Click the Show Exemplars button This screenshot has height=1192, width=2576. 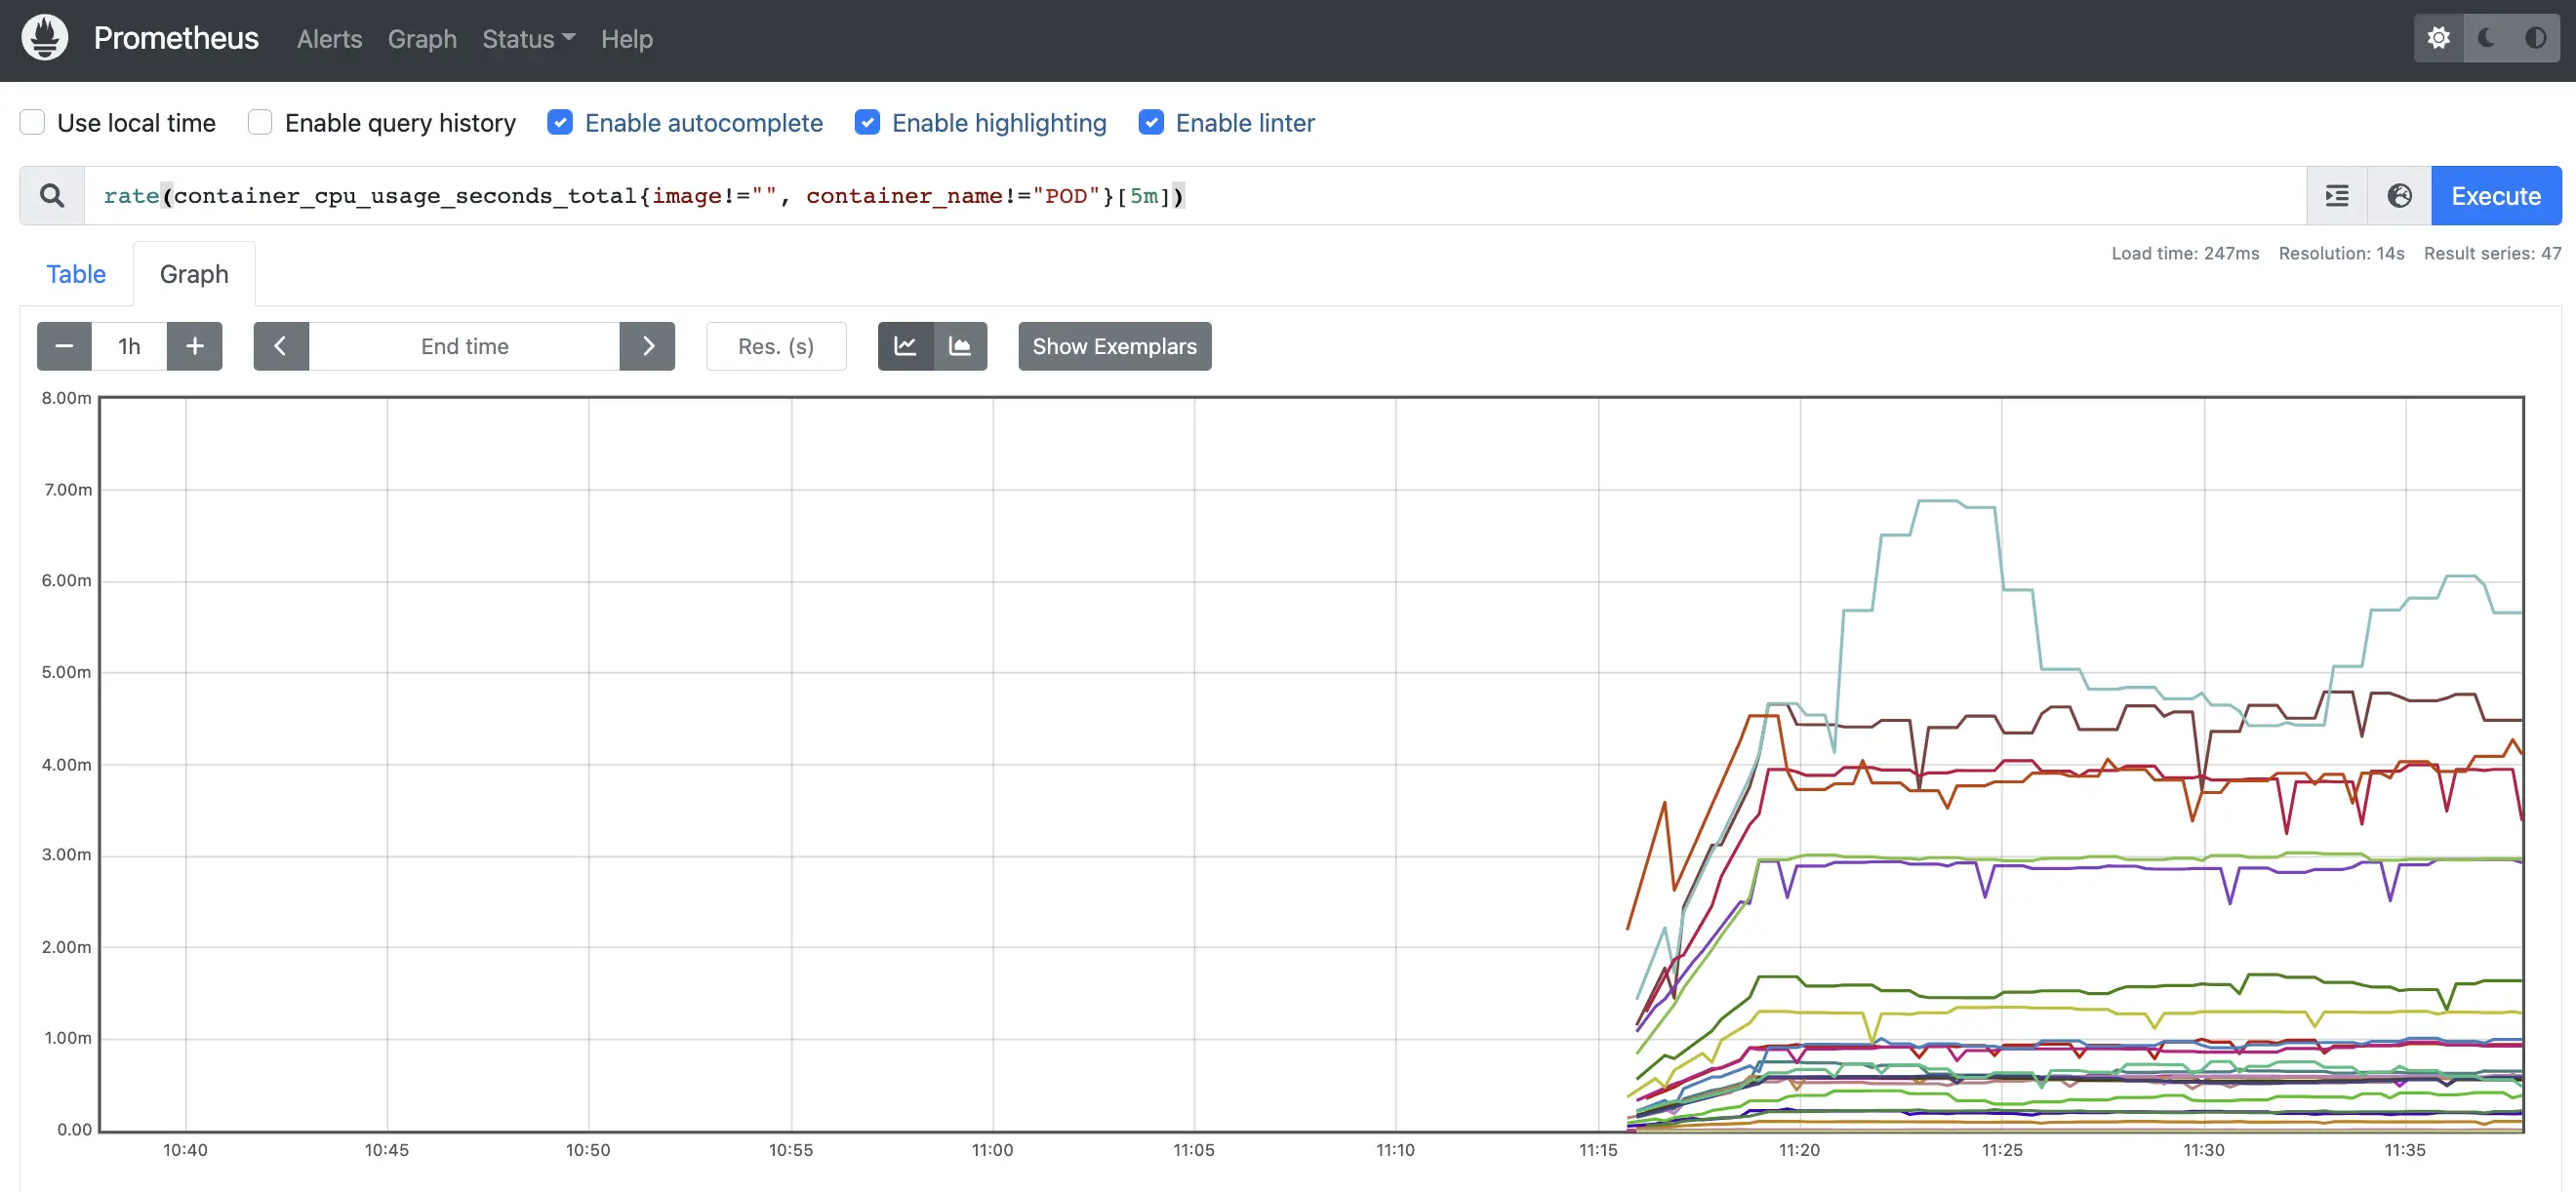click(1114, 346)
